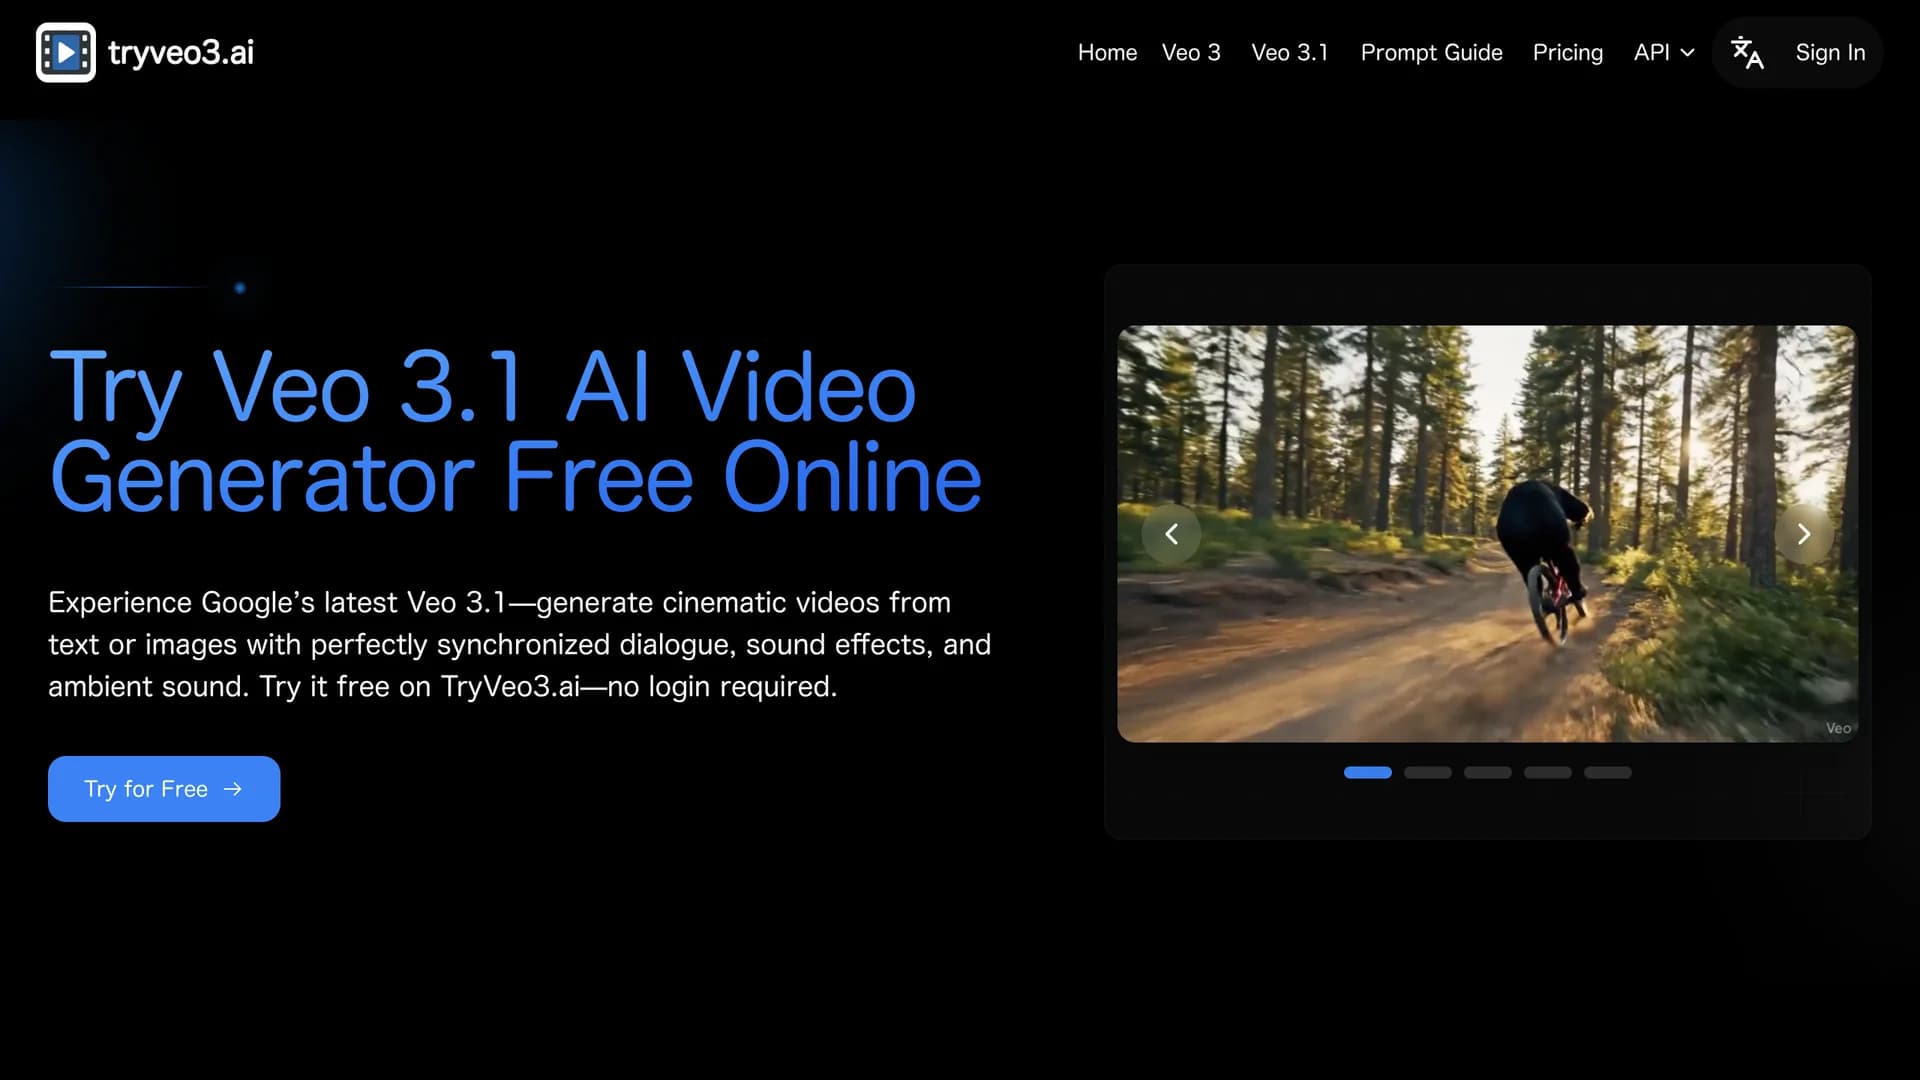The image size is (1920, 1080).
Task: Jump to the fourth carousel slide indicator
Action: tap(1547, 772)
